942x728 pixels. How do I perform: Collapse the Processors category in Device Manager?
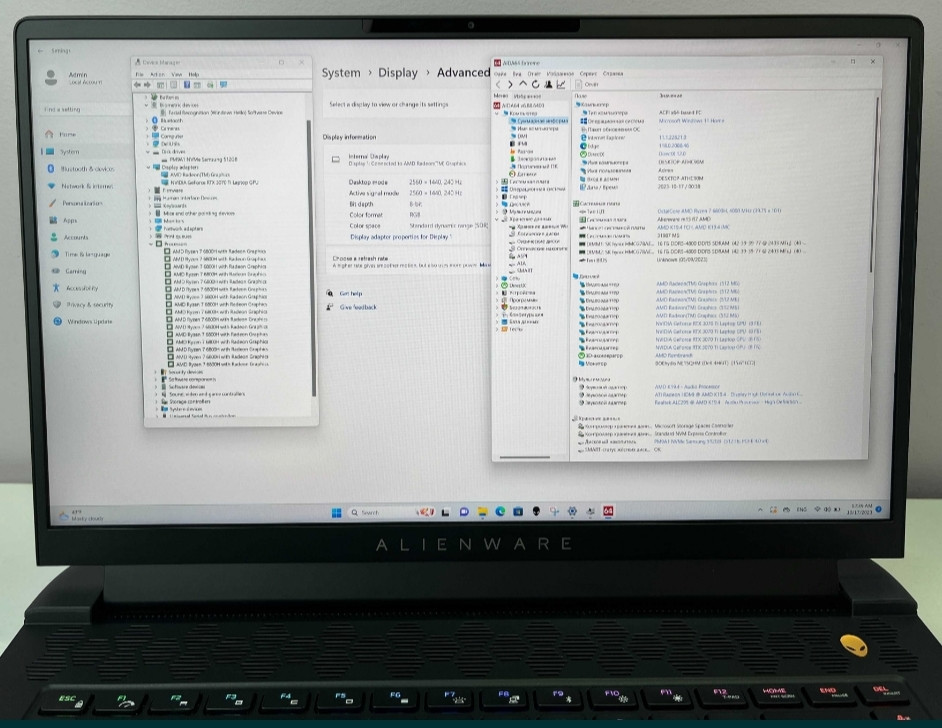(150, 244)
